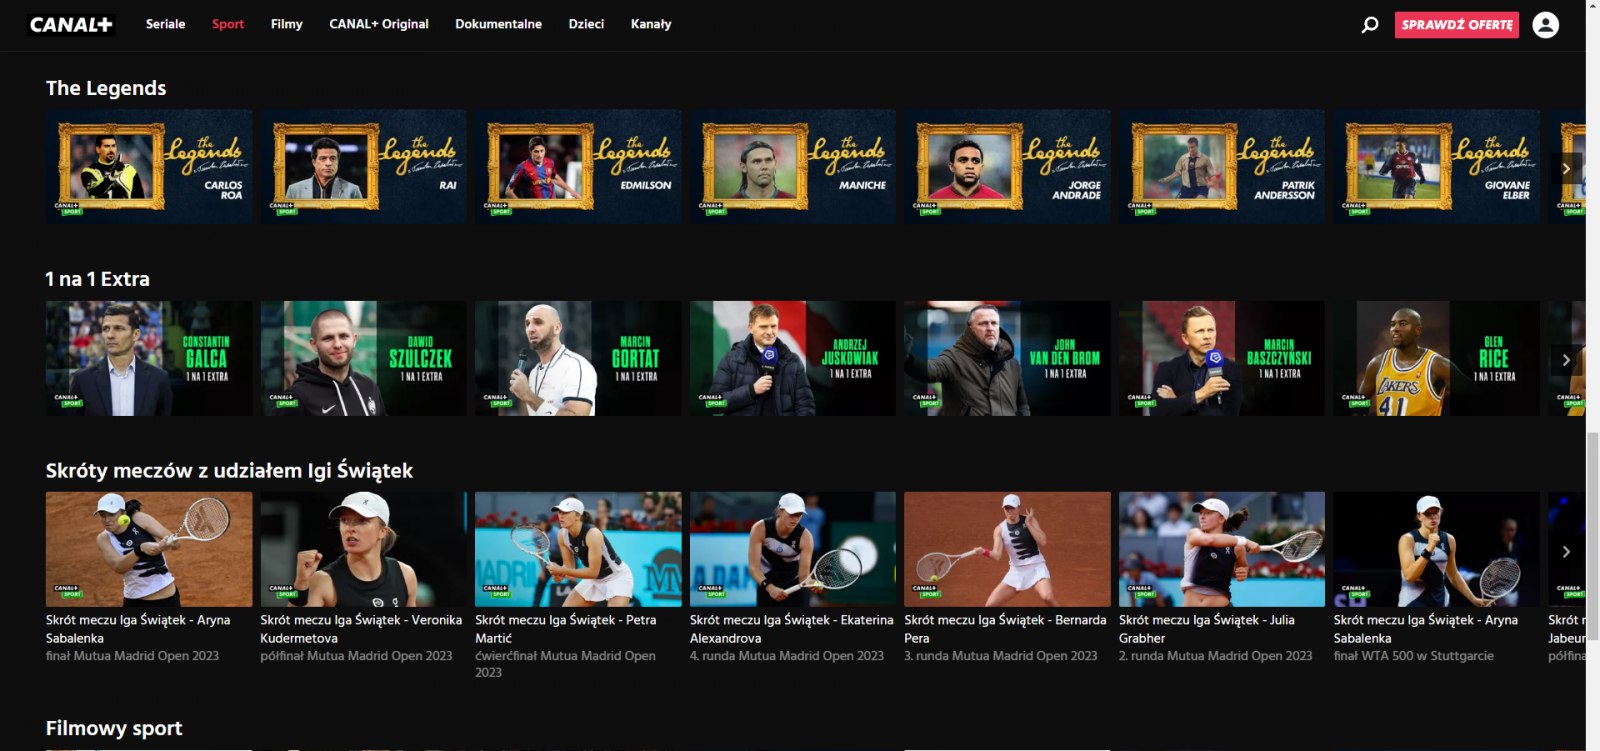Play Świątek - Sabalenka Stuttgart final thumbnail
The image size is (1600, 751).
click(x=1437, y=549)
